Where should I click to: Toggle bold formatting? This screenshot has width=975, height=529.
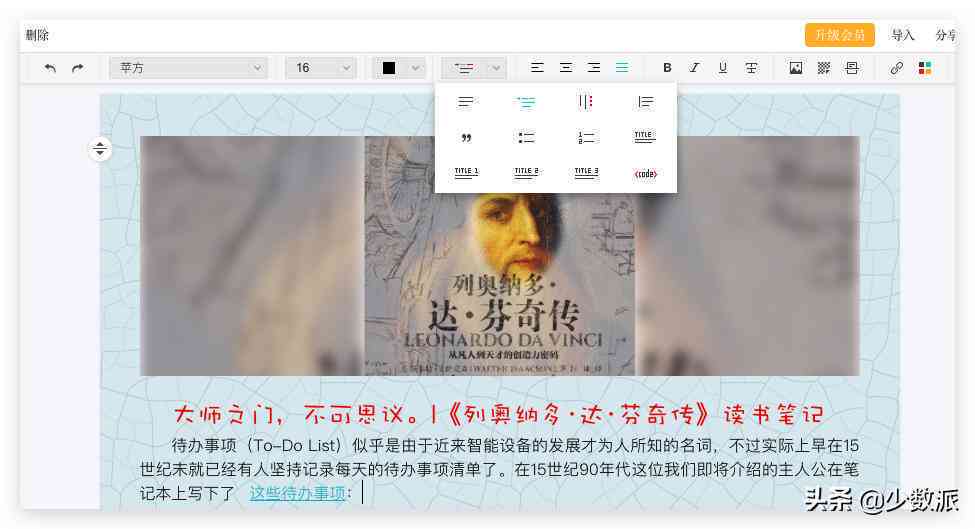pyautogui.click(x=667, y=68)
